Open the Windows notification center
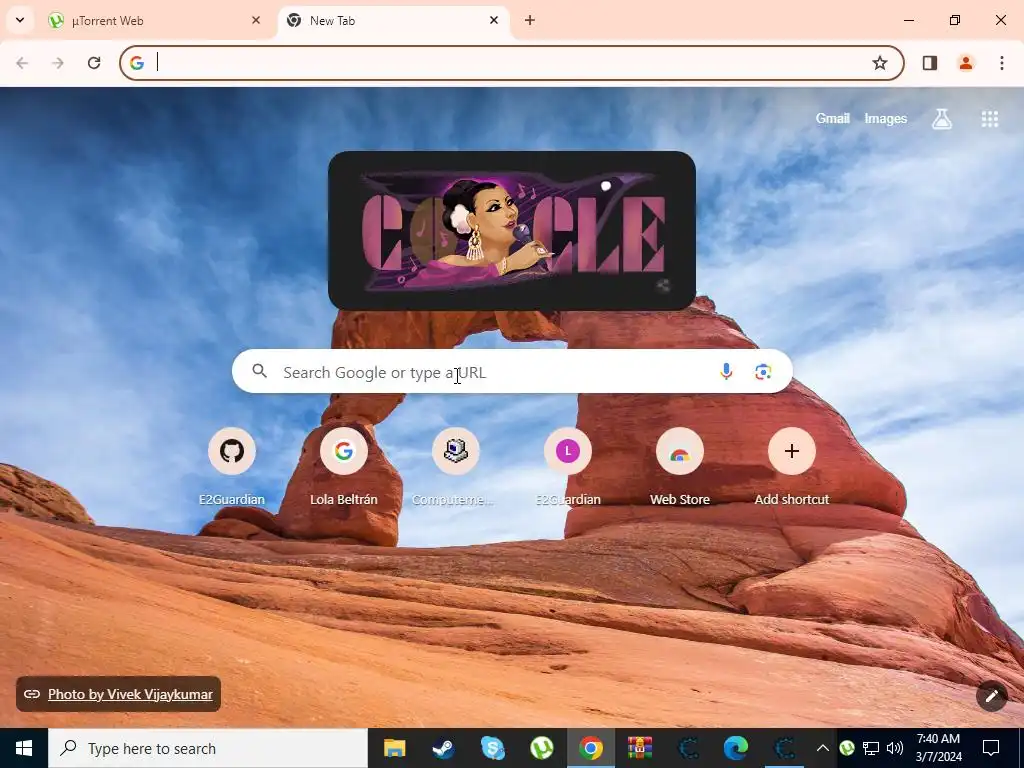Image resolution: width=1024 pixels, height=768 pixels. pos(991,748)
